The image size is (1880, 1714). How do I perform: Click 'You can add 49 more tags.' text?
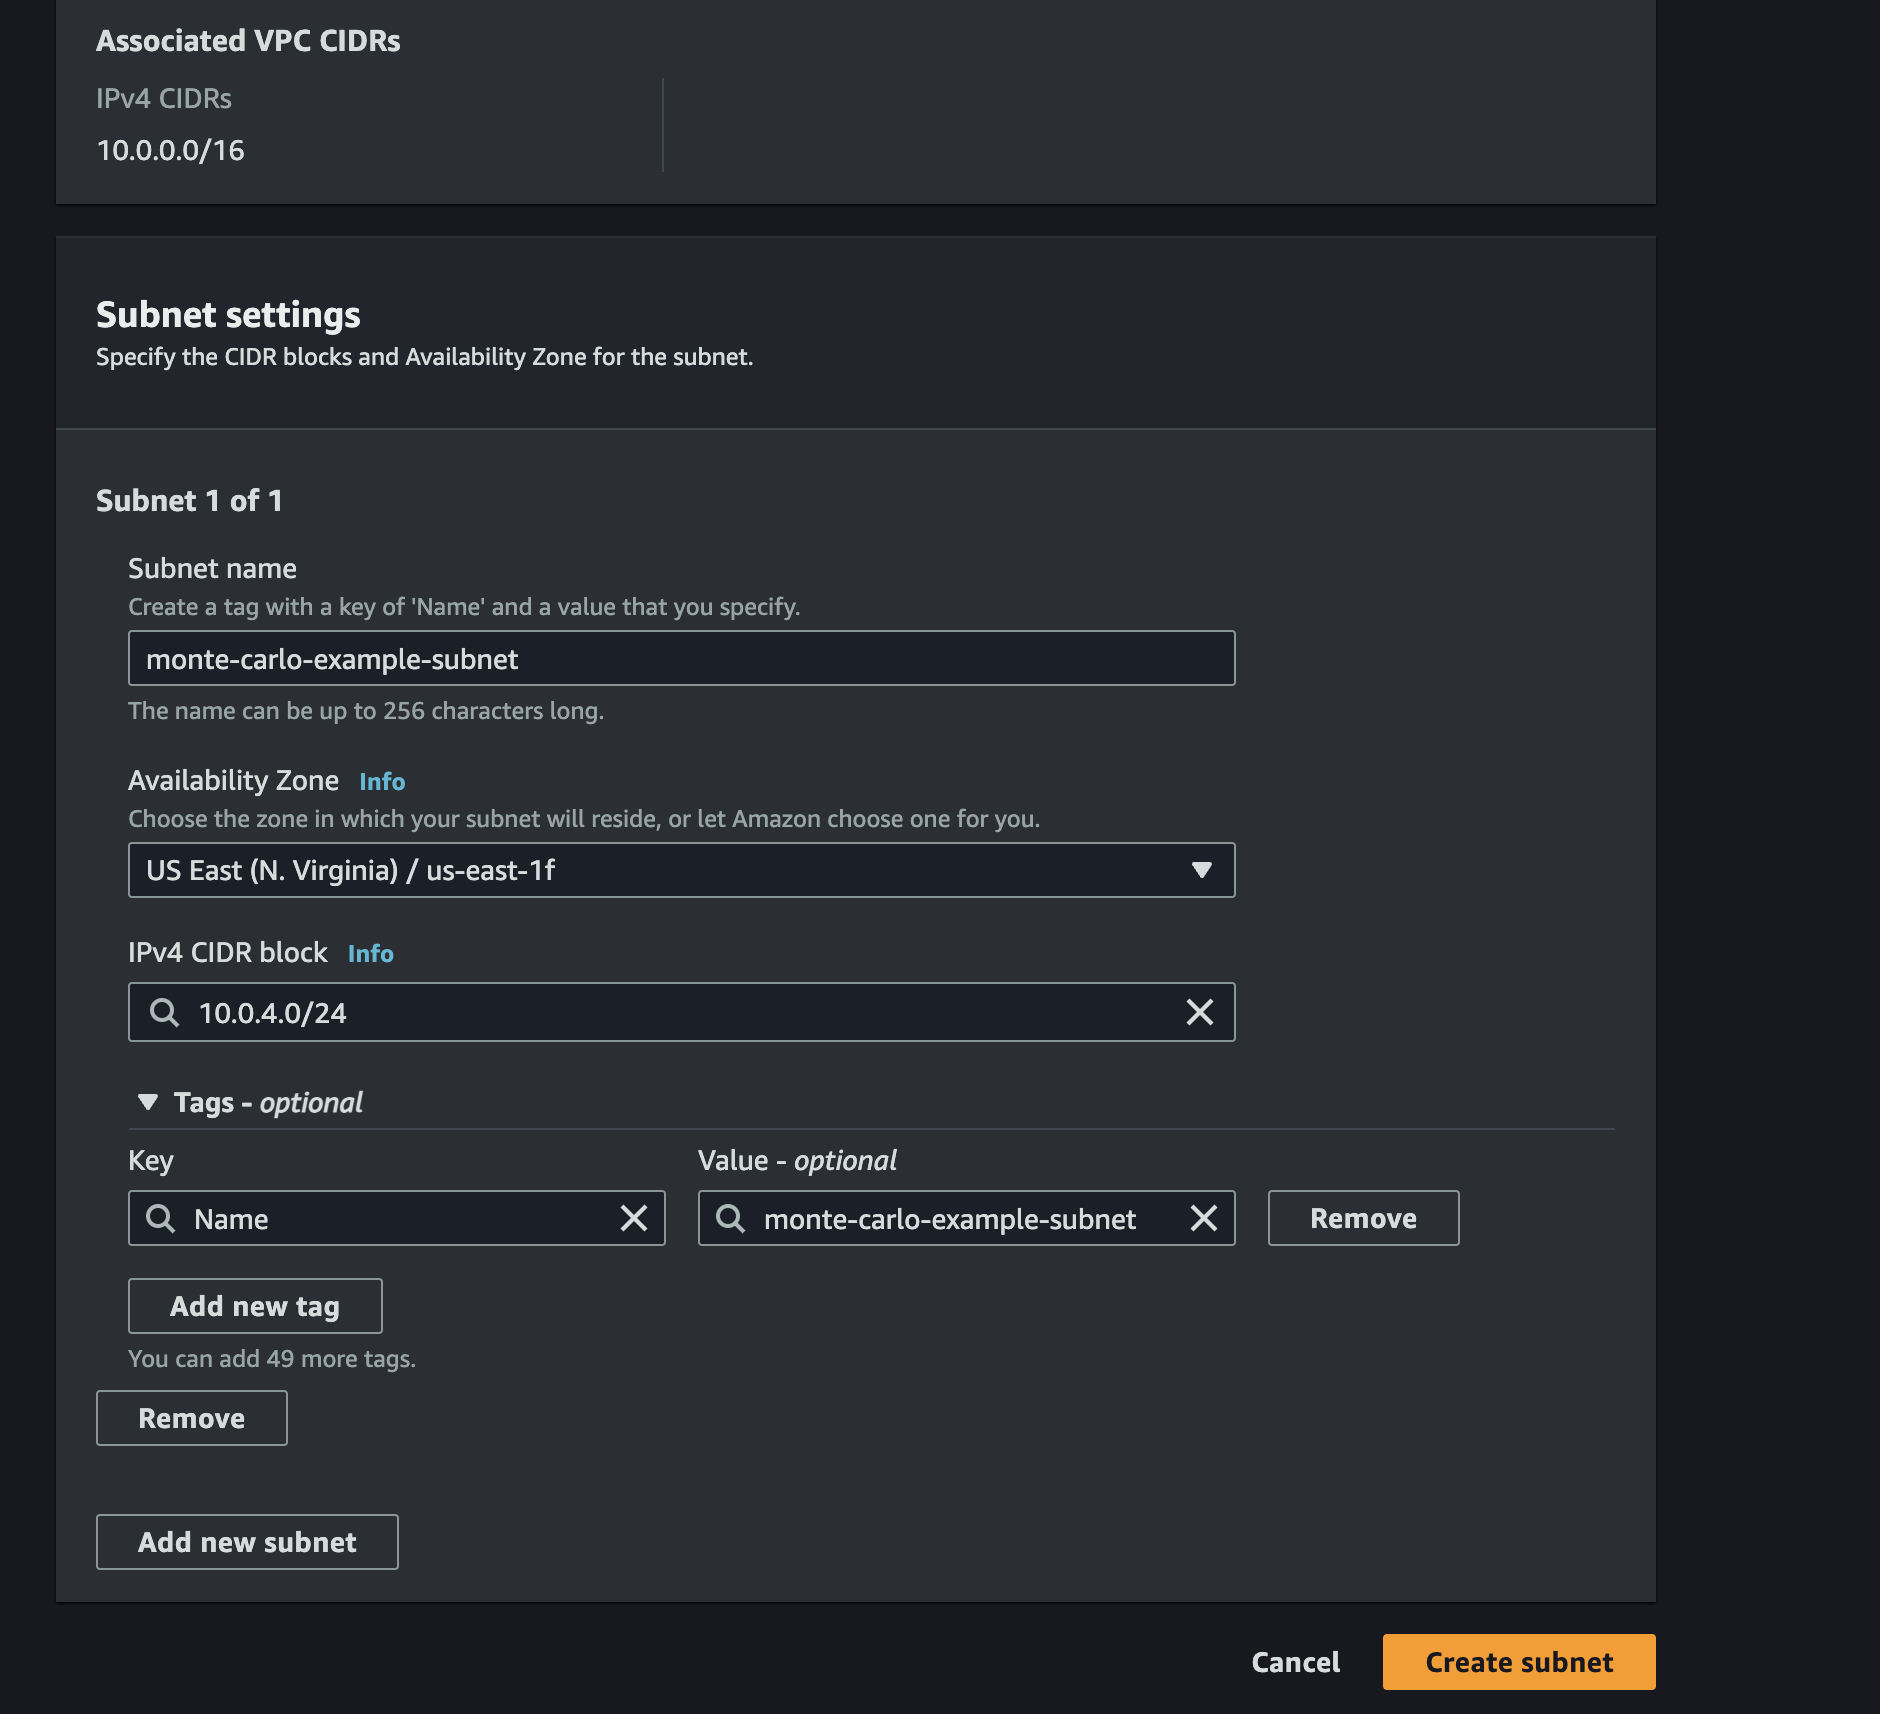(x=272, y=1359)
